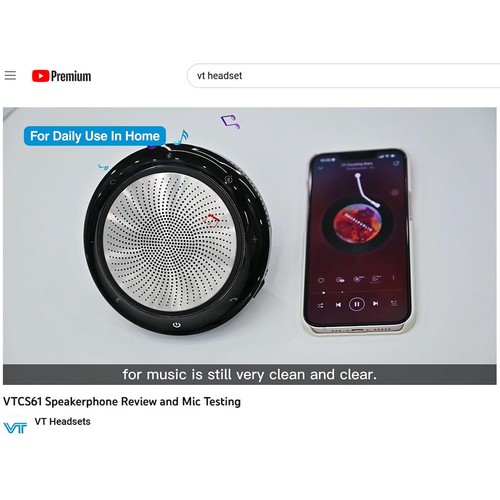This screenshot has width=500, height=500.
Task: Go to YouTube Premium home logo
Action: click(x=61, y=76)
